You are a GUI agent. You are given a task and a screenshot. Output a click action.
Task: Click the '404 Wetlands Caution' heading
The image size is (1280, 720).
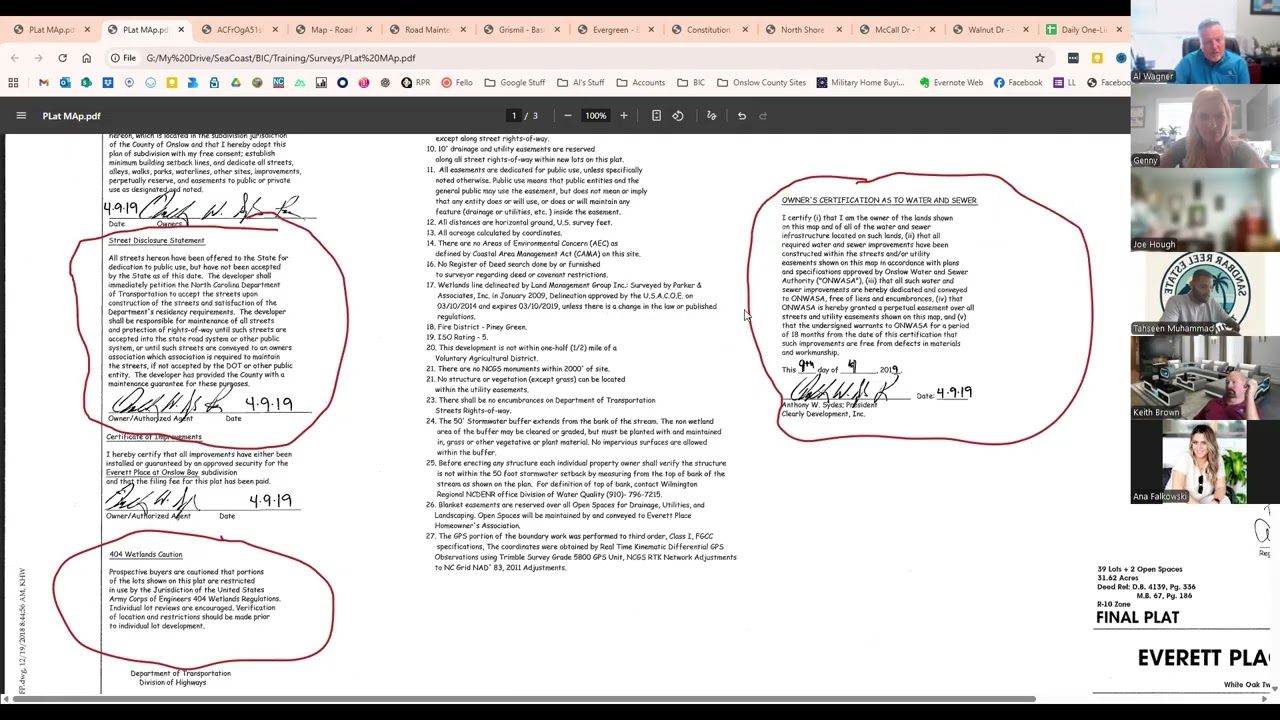[x=146, y=555]
